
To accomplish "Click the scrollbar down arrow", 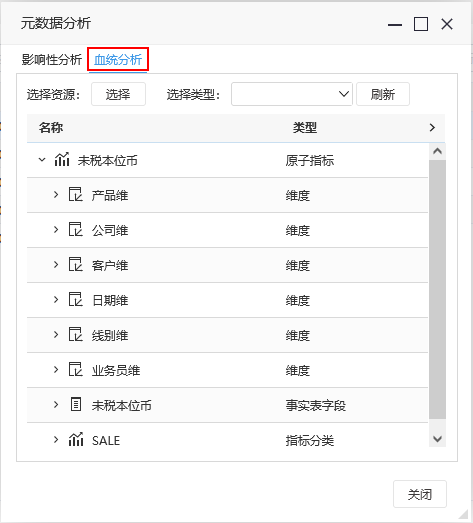I will (x=437, y=439).
